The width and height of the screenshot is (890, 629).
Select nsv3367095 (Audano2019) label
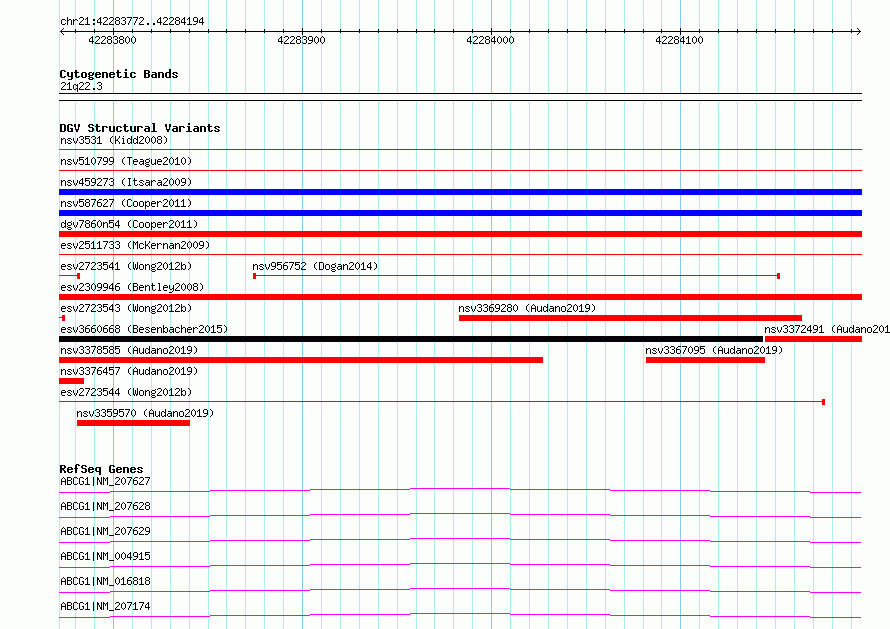pos(714,350)
